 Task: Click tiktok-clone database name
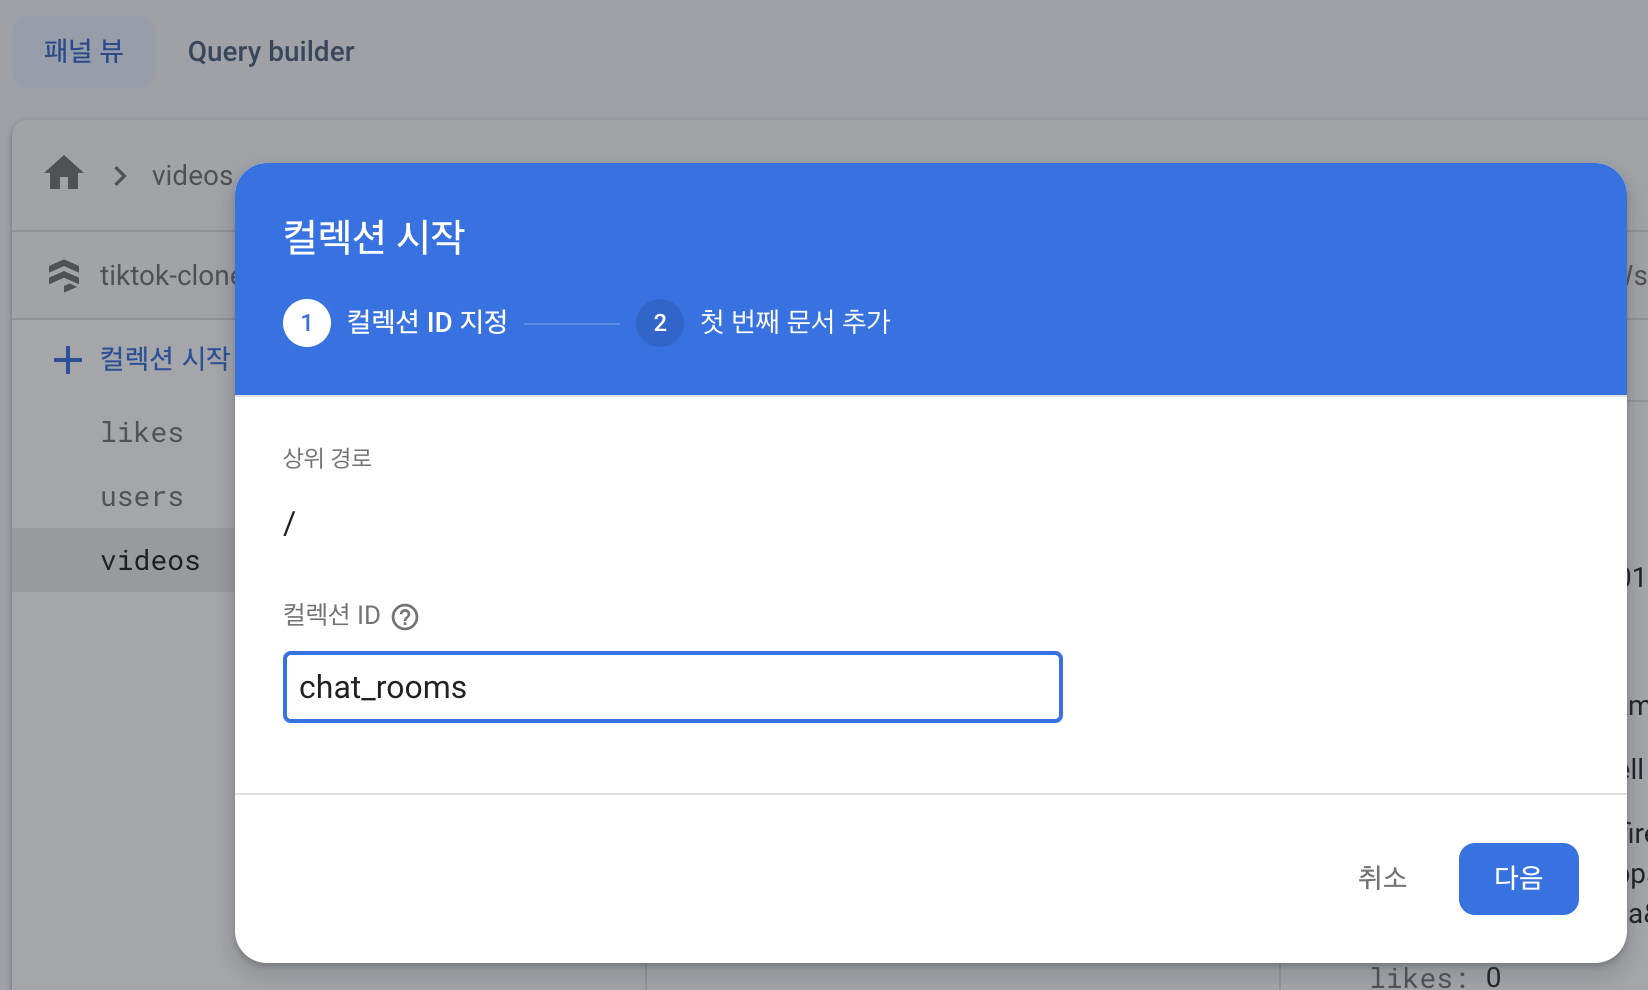(x=167, y=275)
